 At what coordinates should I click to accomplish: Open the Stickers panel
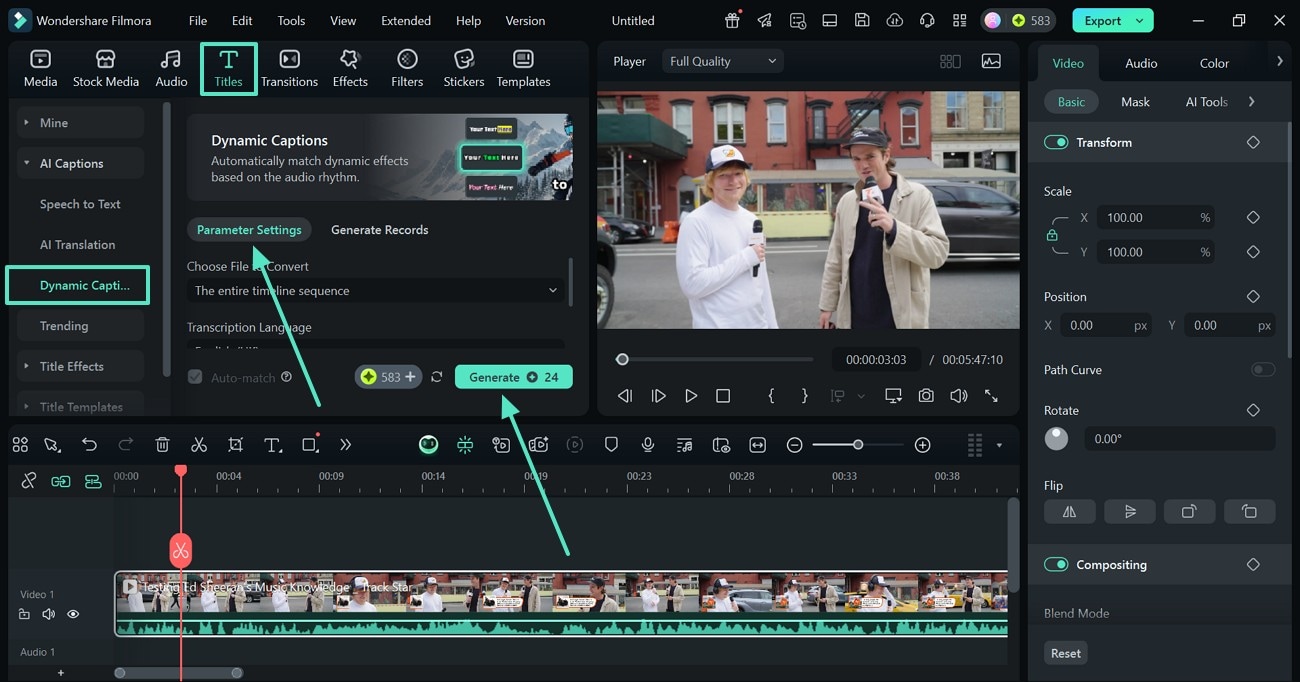click(464, 69)
